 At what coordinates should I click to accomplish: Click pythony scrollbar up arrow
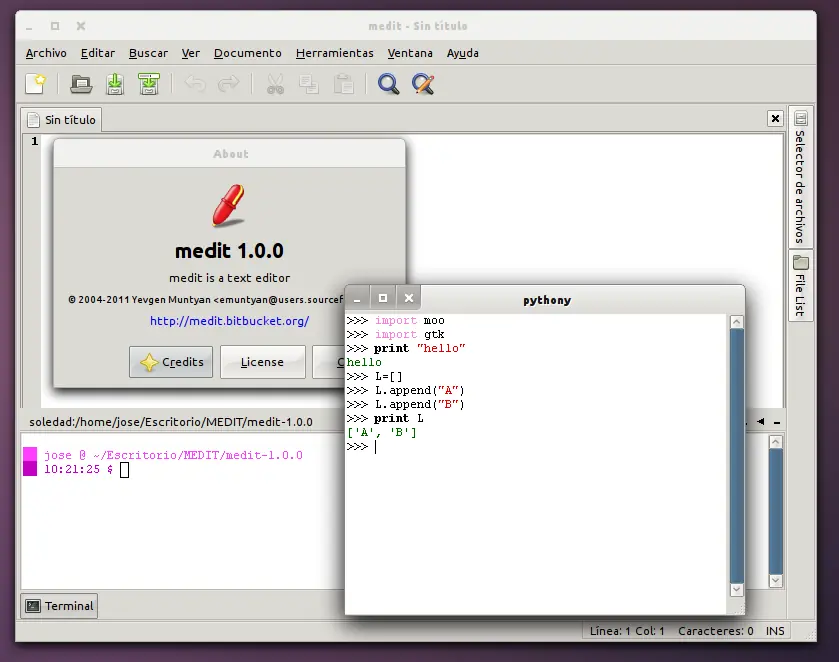[x=736, y=322]
